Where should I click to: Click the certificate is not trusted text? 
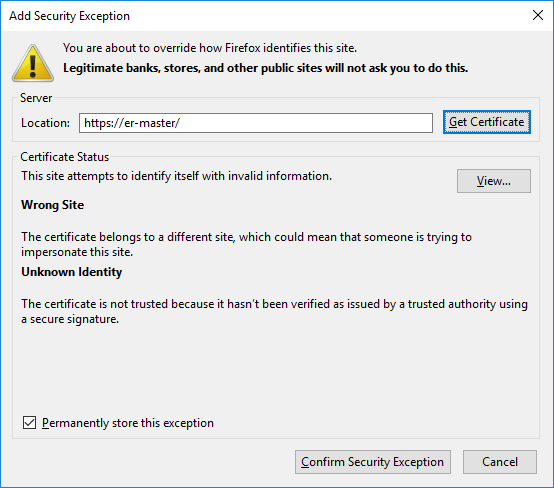point(275,311)
